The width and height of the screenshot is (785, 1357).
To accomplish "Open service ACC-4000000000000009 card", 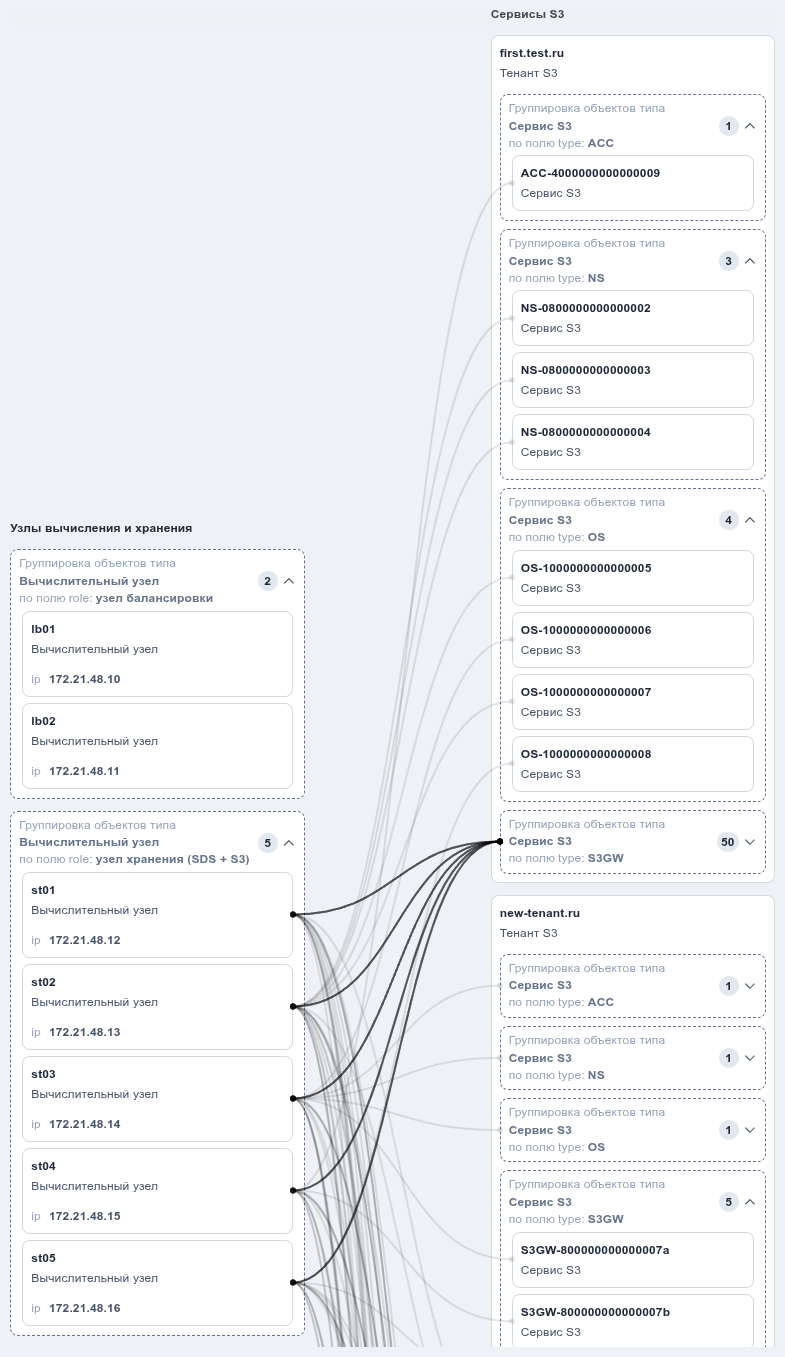I will [633, 183].
